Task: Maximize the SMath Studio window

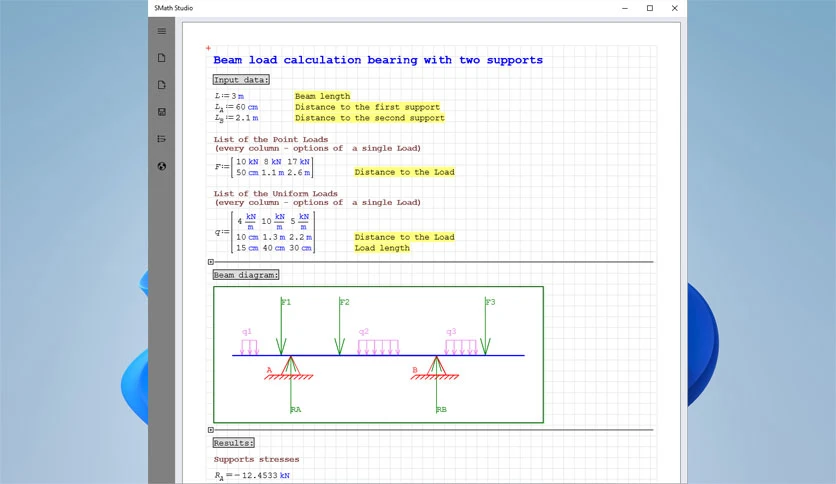Action: point(650,8)
